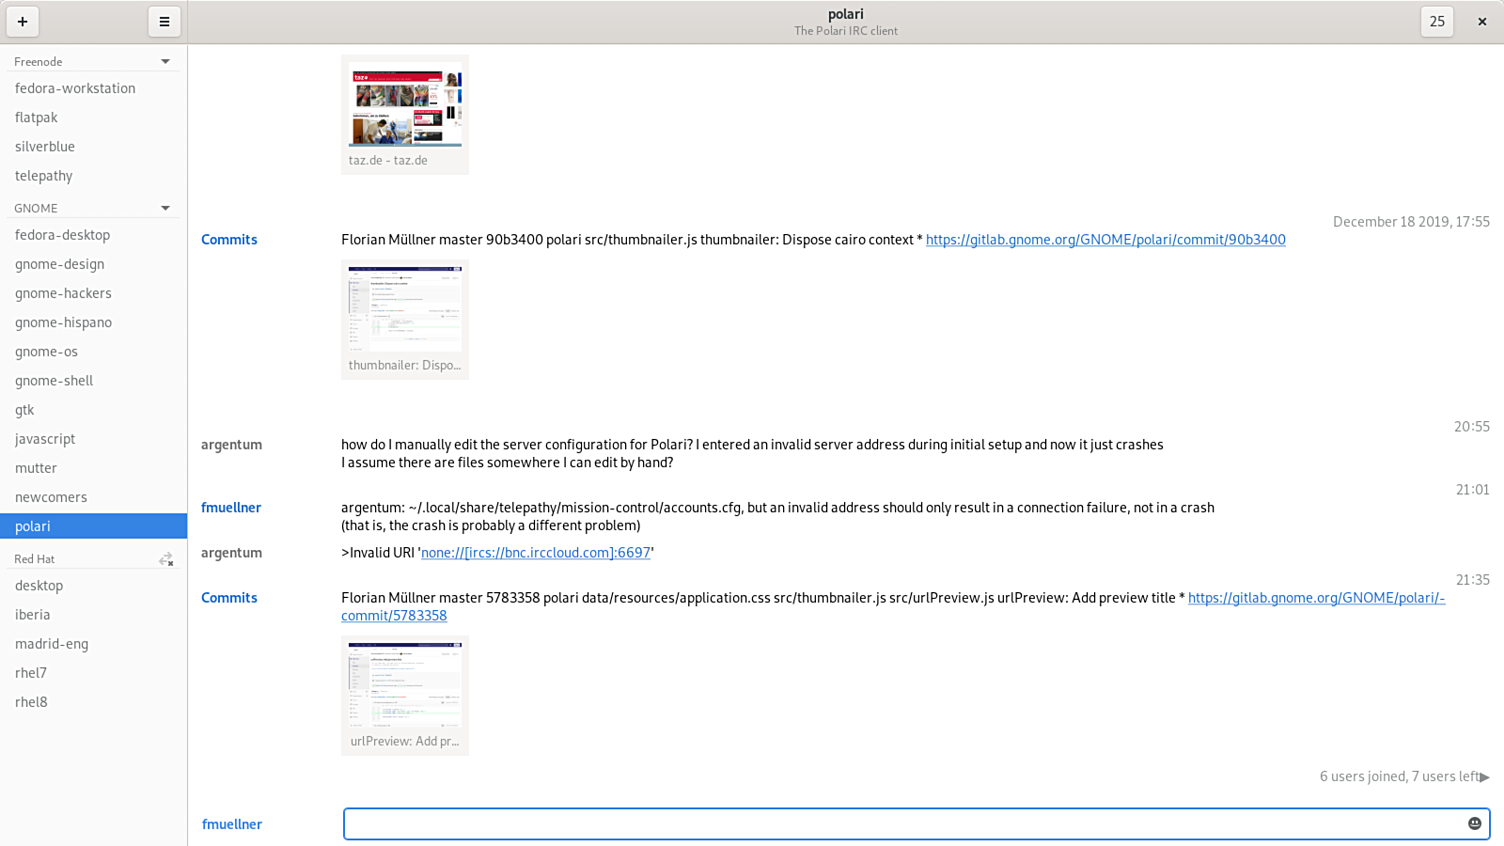Open the commit 5783358 GitLab link
This screenshot has width=1504, height=846.
point(1316,598)
